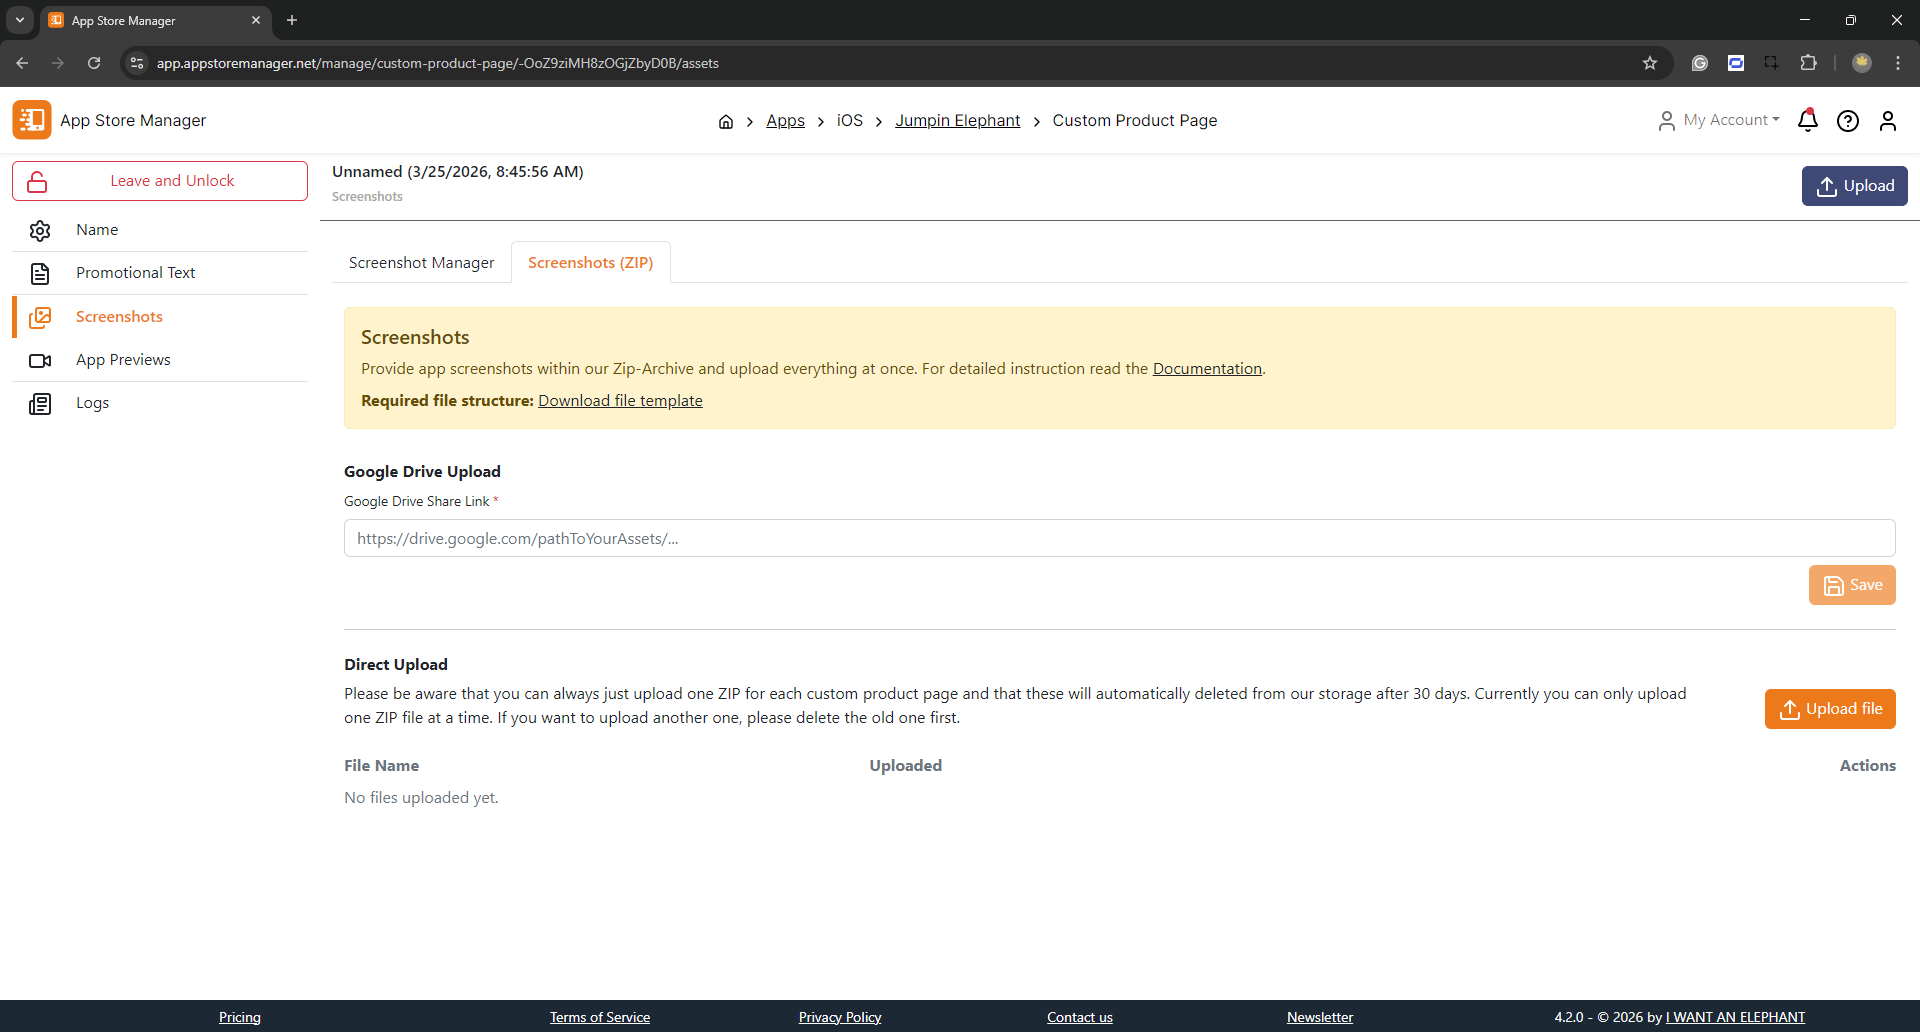1920x1032 pixels.
Task: Open App Previews in sidebar
Action: pyautogui.click(x=123, y=360)
